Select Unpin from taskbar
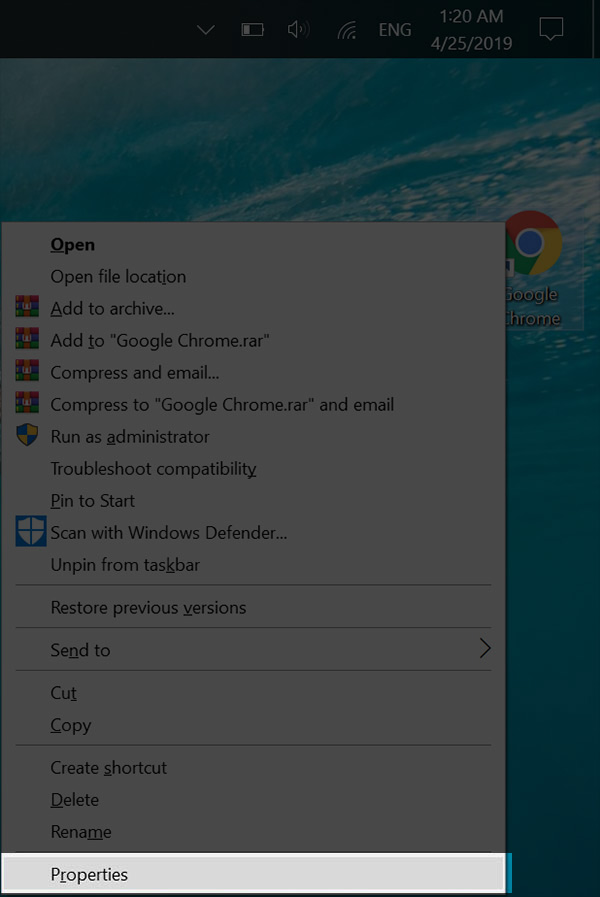The image size is (600, 897). click(x=253, y=565)
